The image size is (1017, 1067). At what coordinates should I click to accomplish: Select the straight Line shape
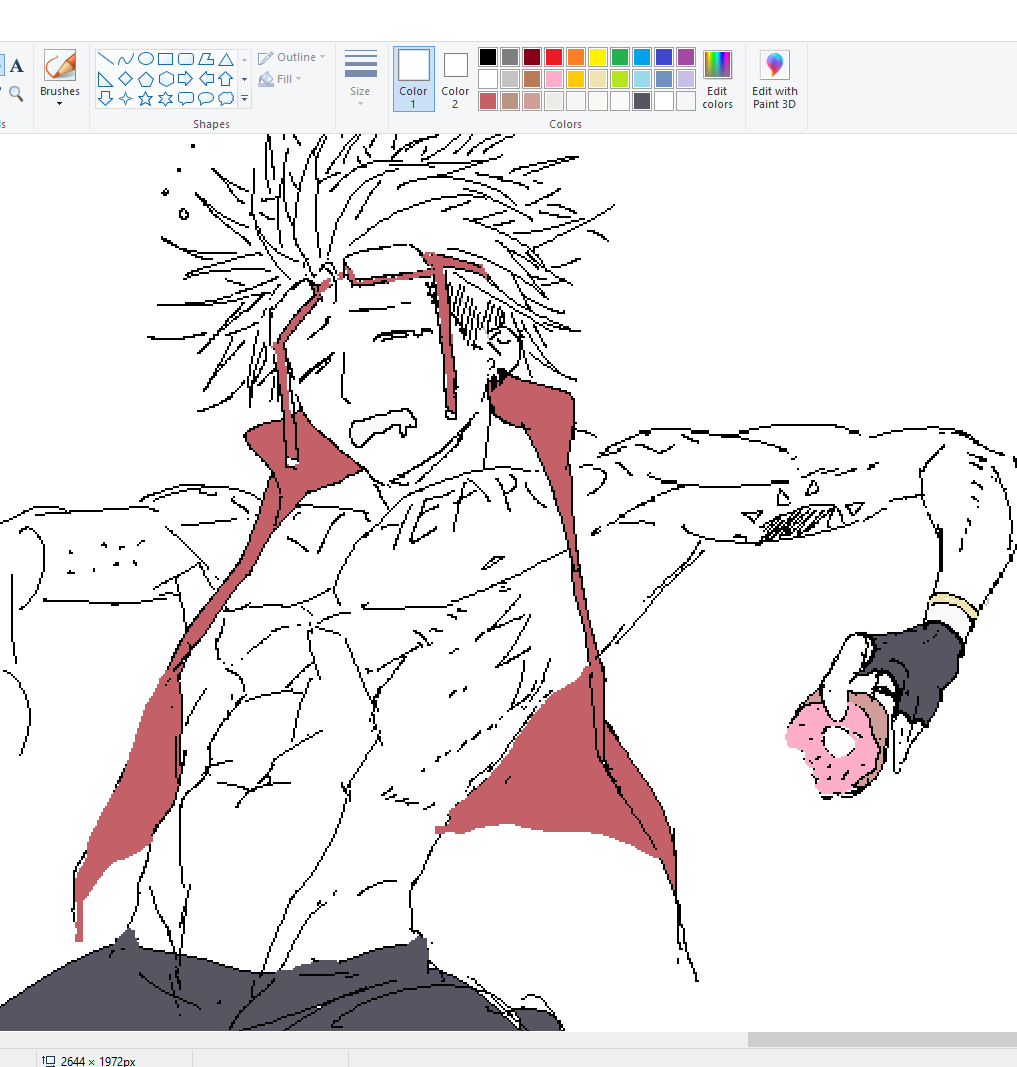tap(105, 59)
